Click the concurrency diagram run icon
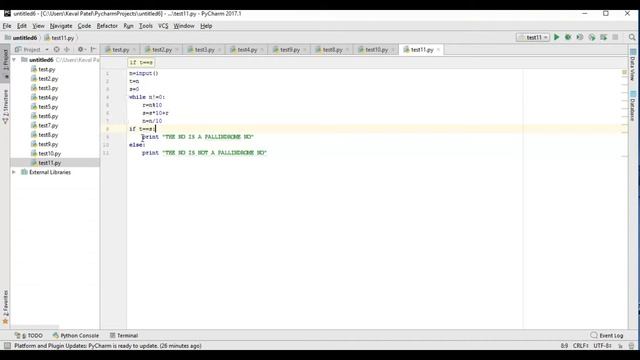This screenshot has height=360, width=640. click(603, 37)
